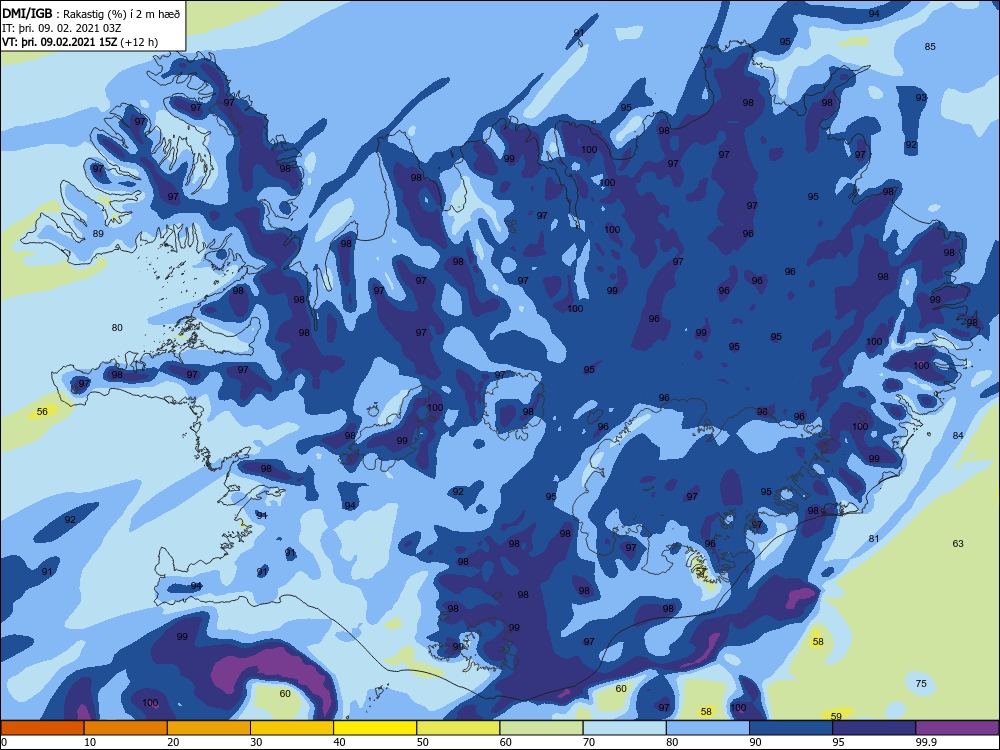Click the '59' humidity value on map
Image resolution: width=1000 pixels, height=750 pixels.
[x=837, y=716]
